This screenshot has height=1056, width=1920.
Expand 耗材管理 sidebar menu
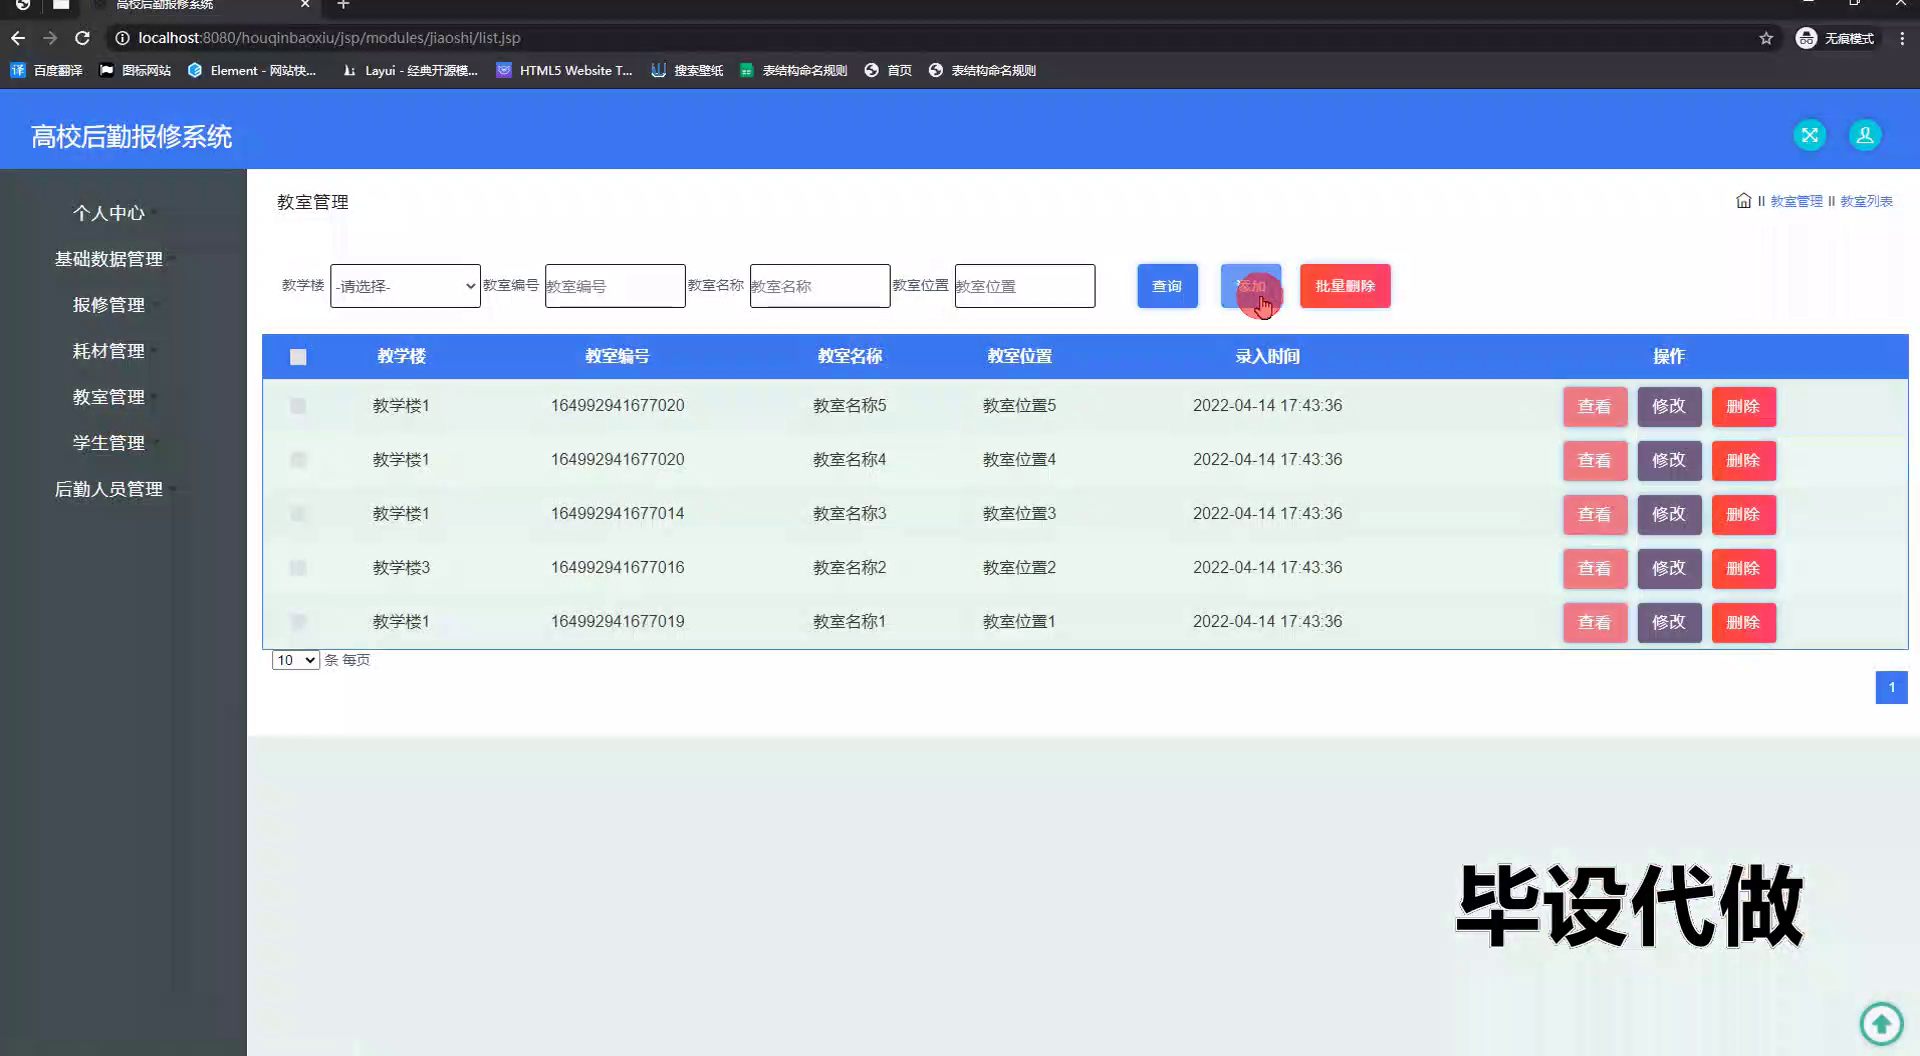coord(109,351)
